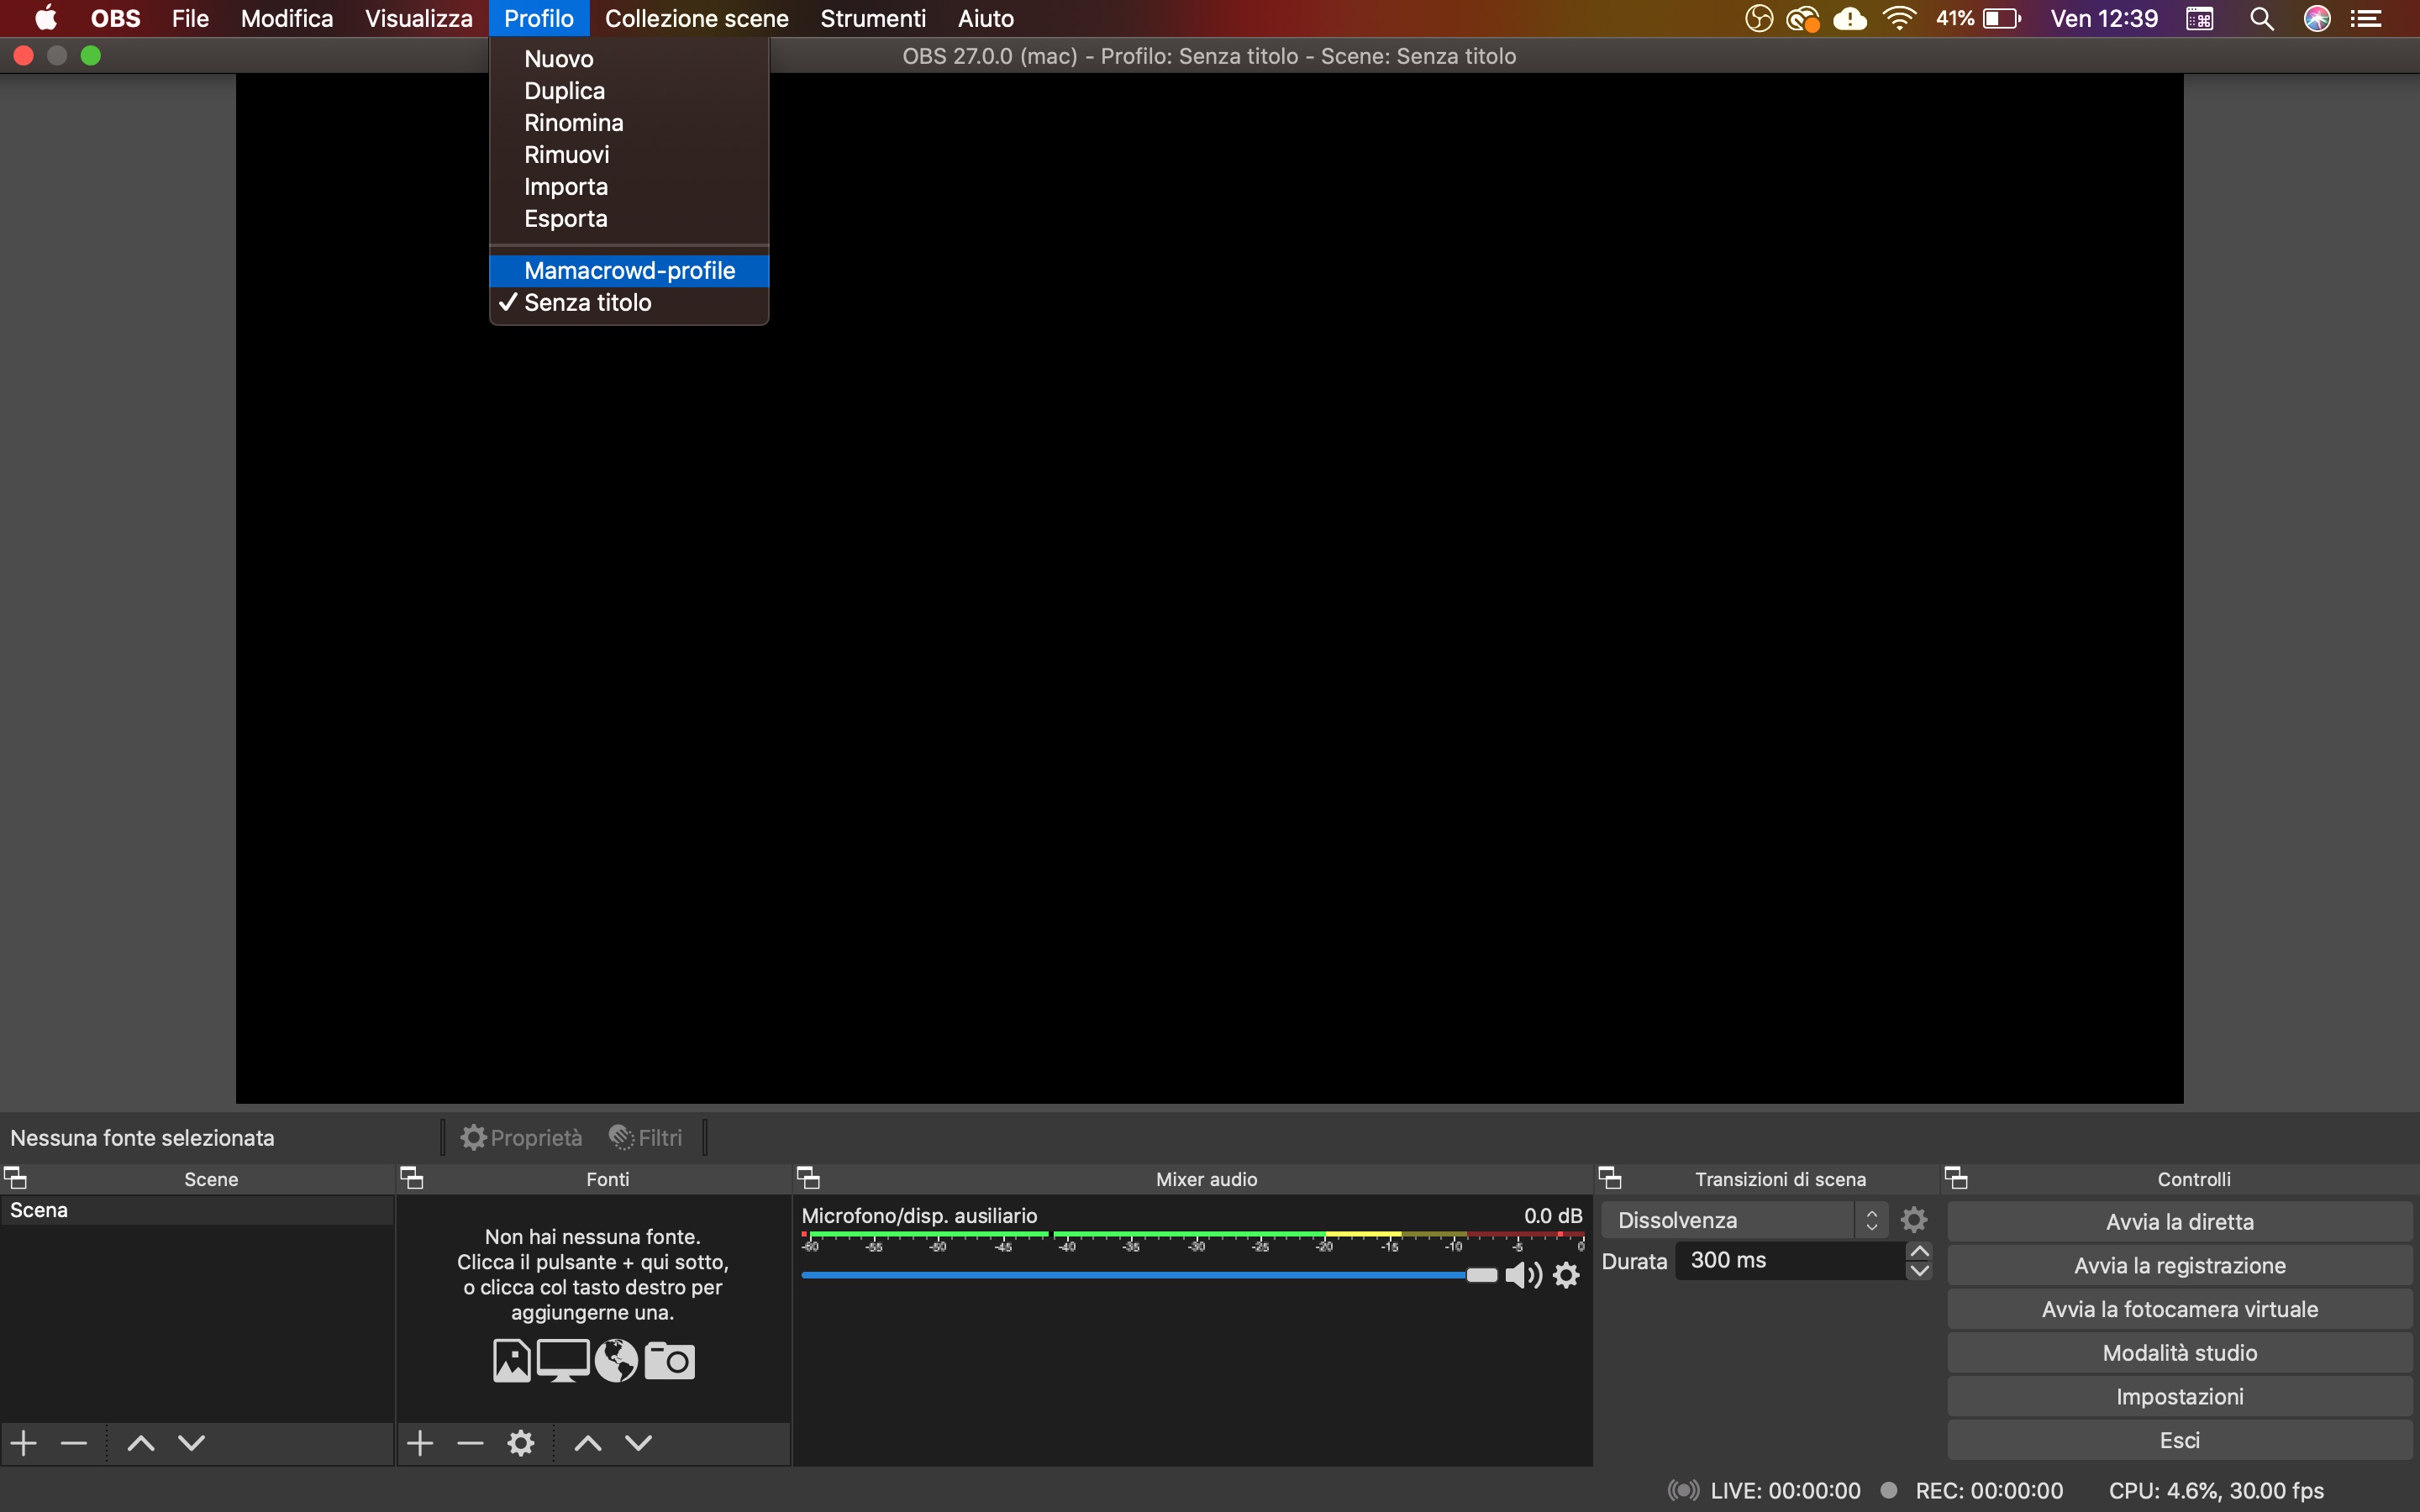
Task: Adjust microphone volume slider
Action: click(1481, 1275)
